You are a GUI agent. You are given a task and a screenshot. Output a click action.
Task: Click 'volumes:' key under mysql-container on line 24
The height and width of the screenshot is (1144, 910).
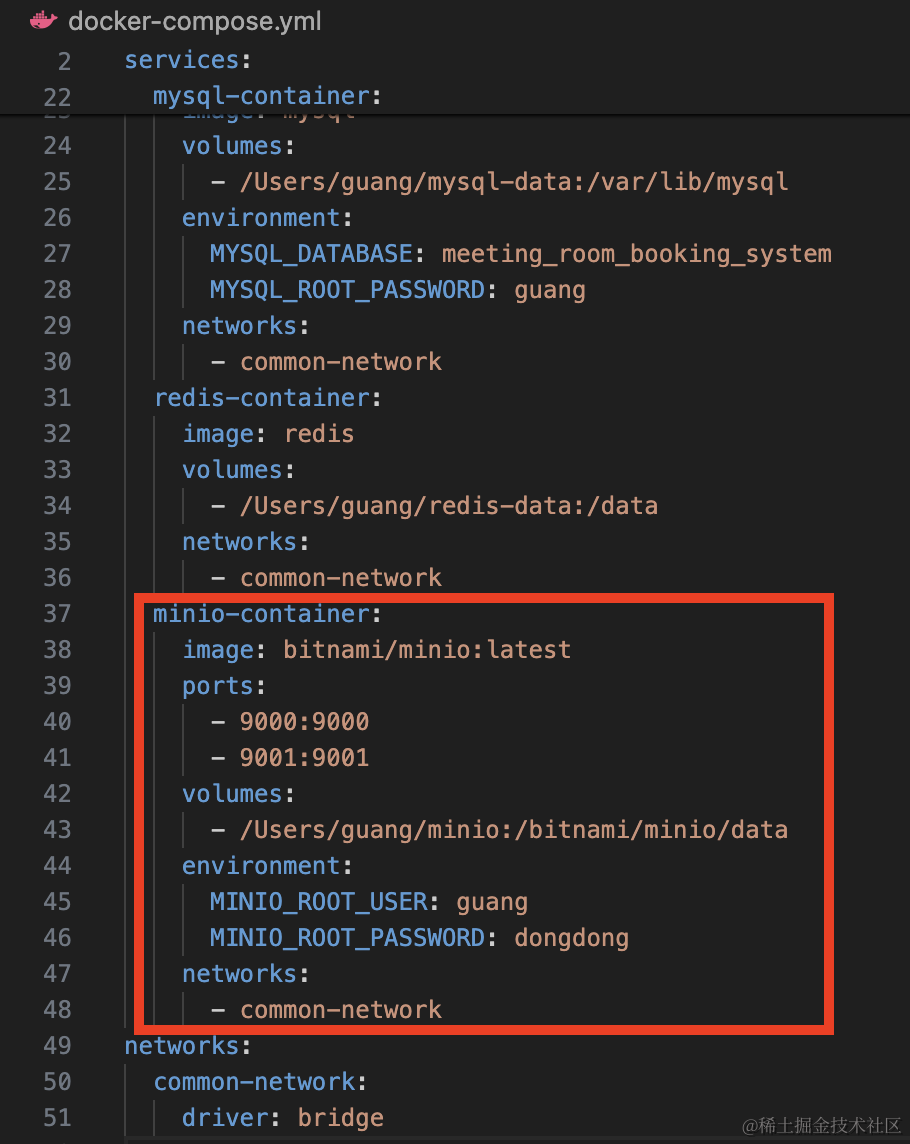click(239, 146)
